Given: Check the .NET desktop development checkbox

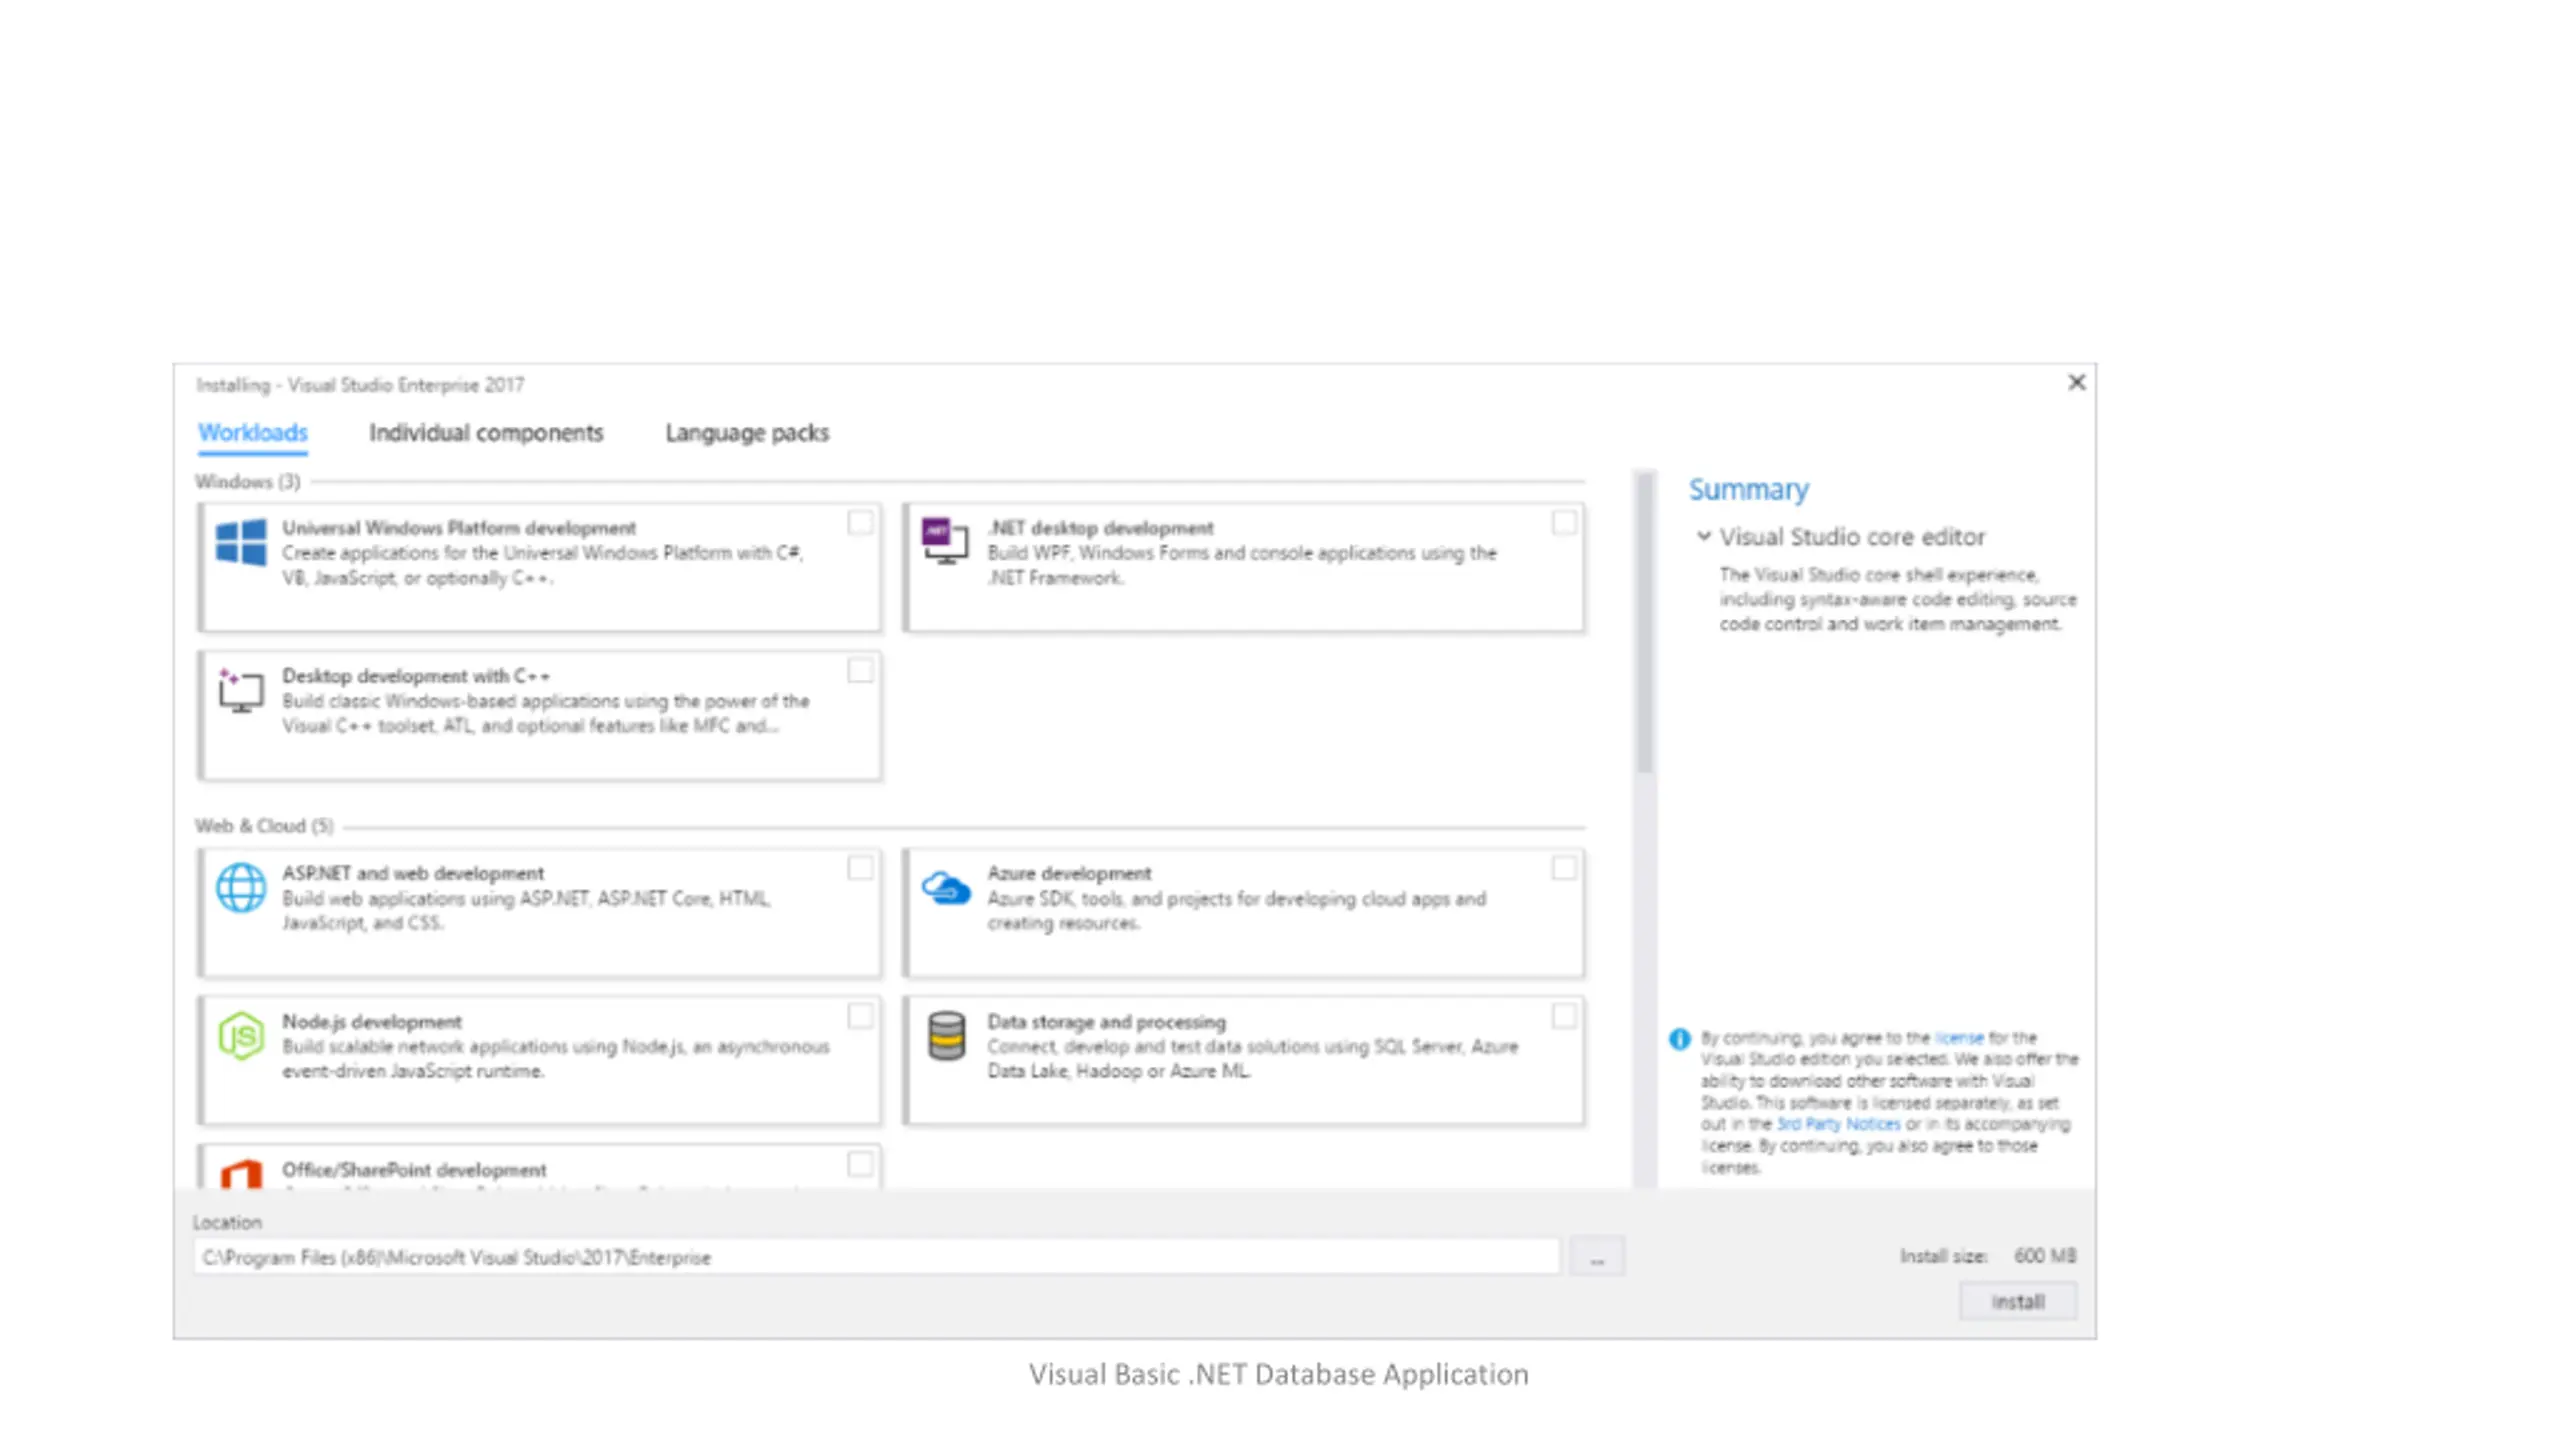Looking at the screenshot, I should pyautogui.click(x=1564, y=523).
